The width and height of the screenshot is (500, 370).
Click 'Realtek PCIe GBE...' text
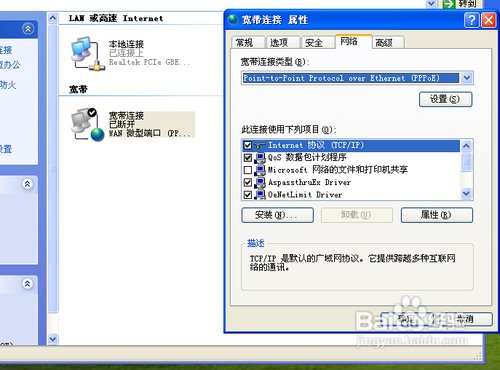click(x=149, y=62)
